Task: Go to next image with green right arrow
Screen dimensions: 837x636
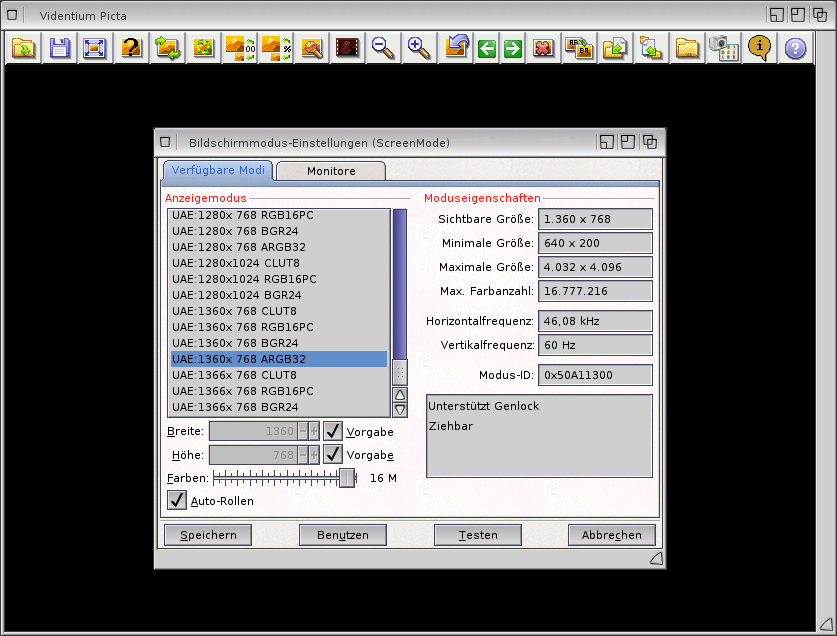Action: [x=512, y=49]
